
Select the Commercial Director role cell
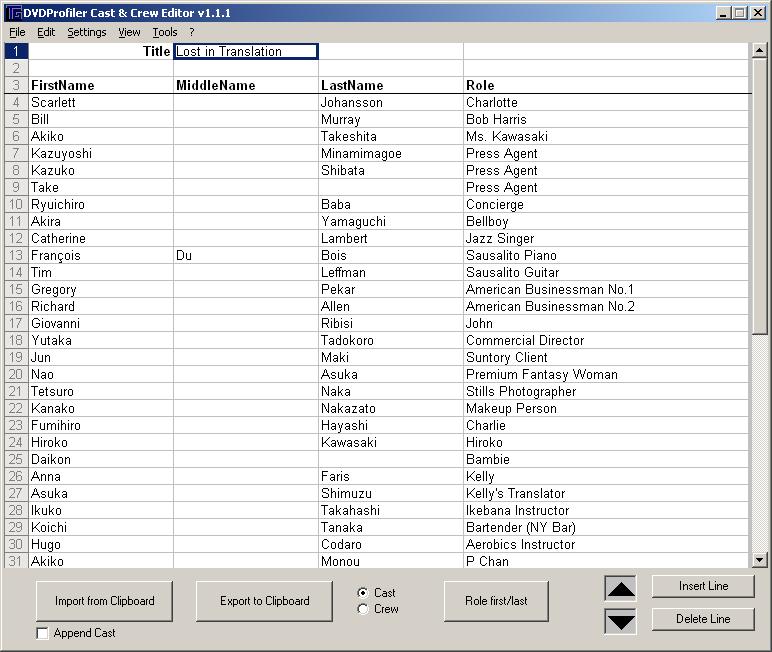tap(606, 340)
